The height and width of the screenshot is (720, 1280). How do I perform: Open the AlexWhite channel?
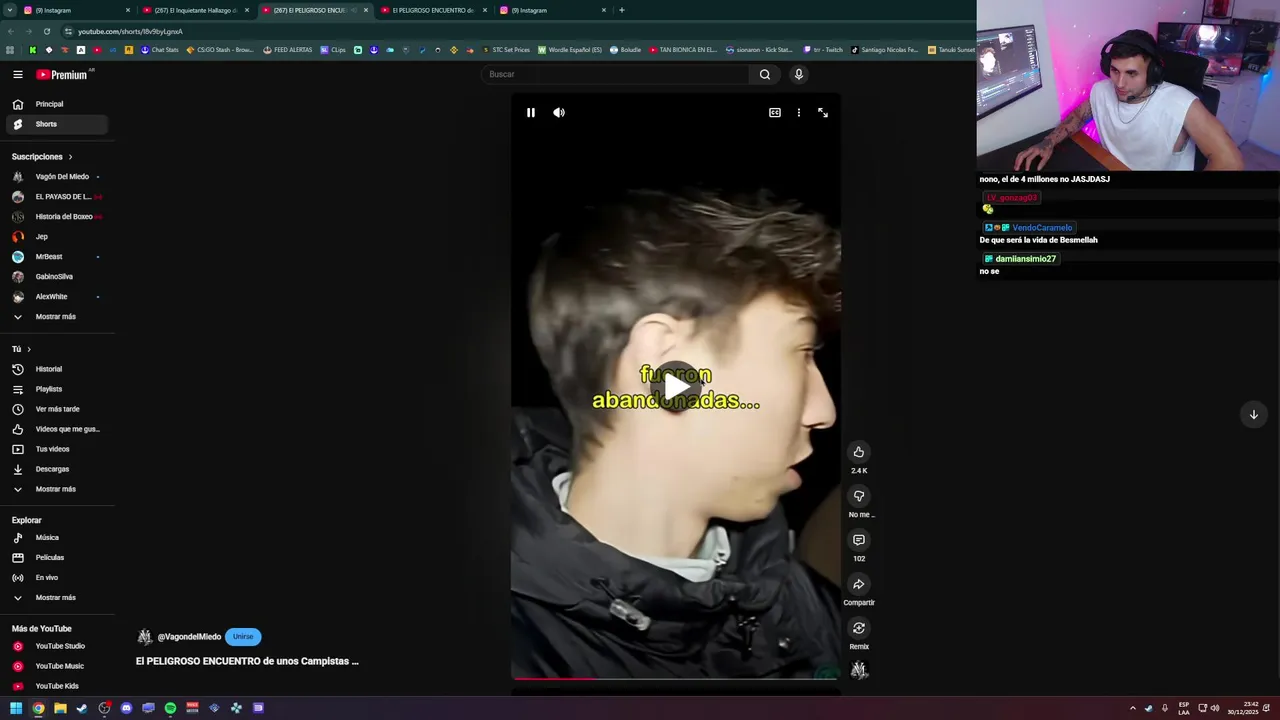click(x=57, y=297)
